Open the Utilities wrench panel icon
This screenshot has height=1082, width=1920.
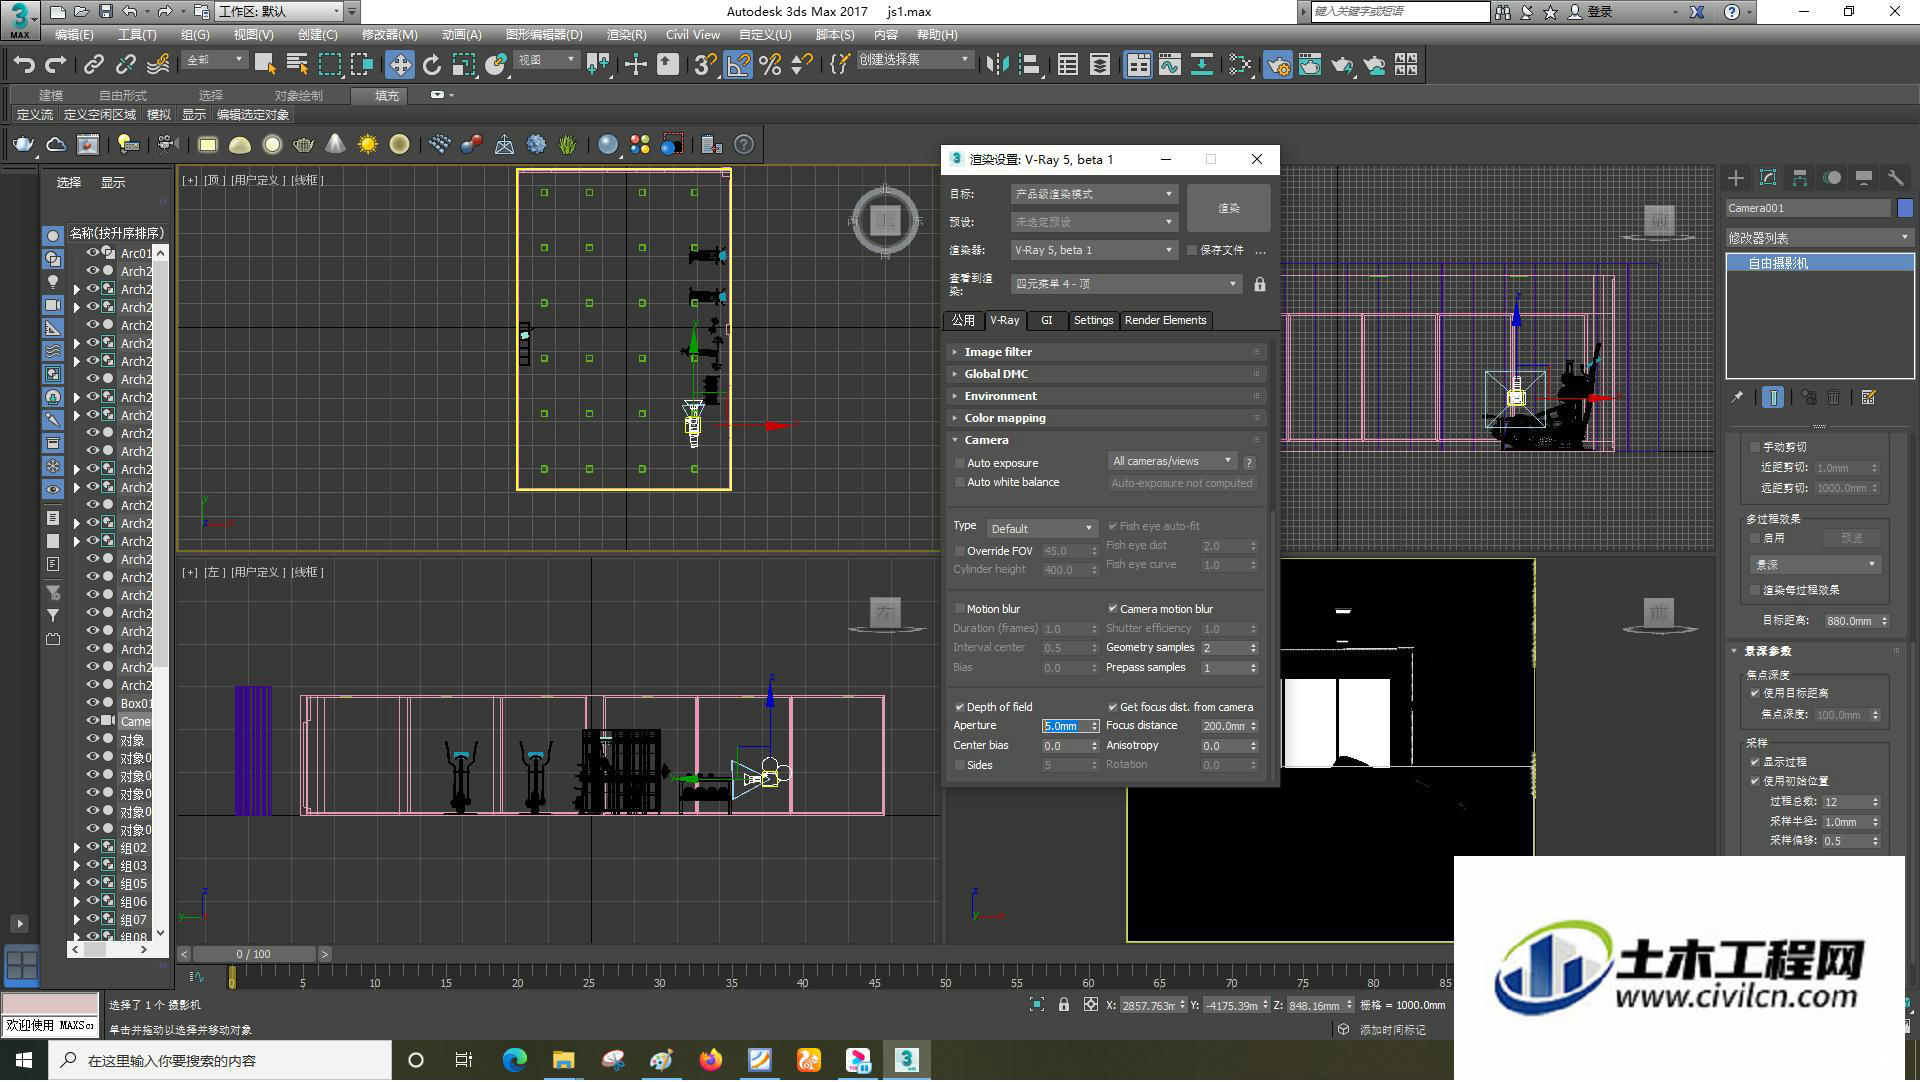point(1895,178)
